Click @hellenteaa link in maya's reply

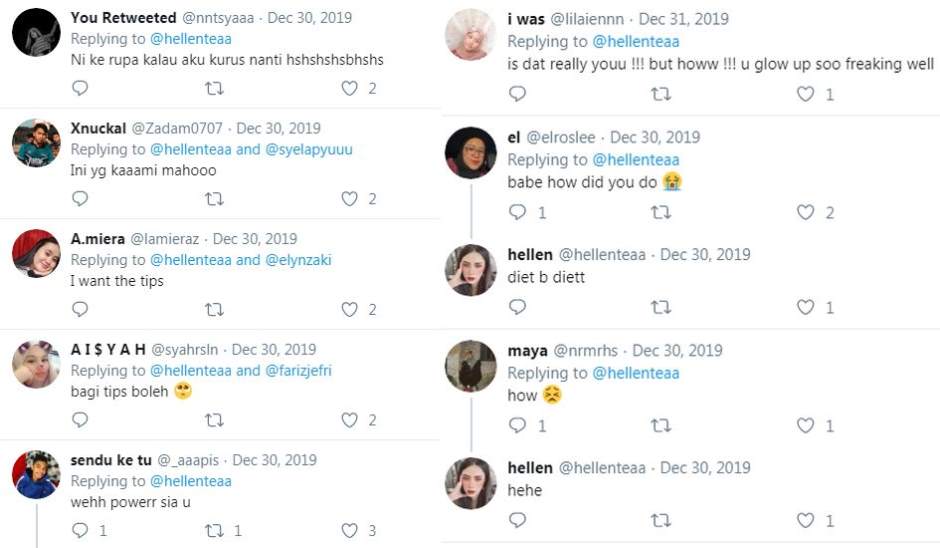click(x=636, y=373)
